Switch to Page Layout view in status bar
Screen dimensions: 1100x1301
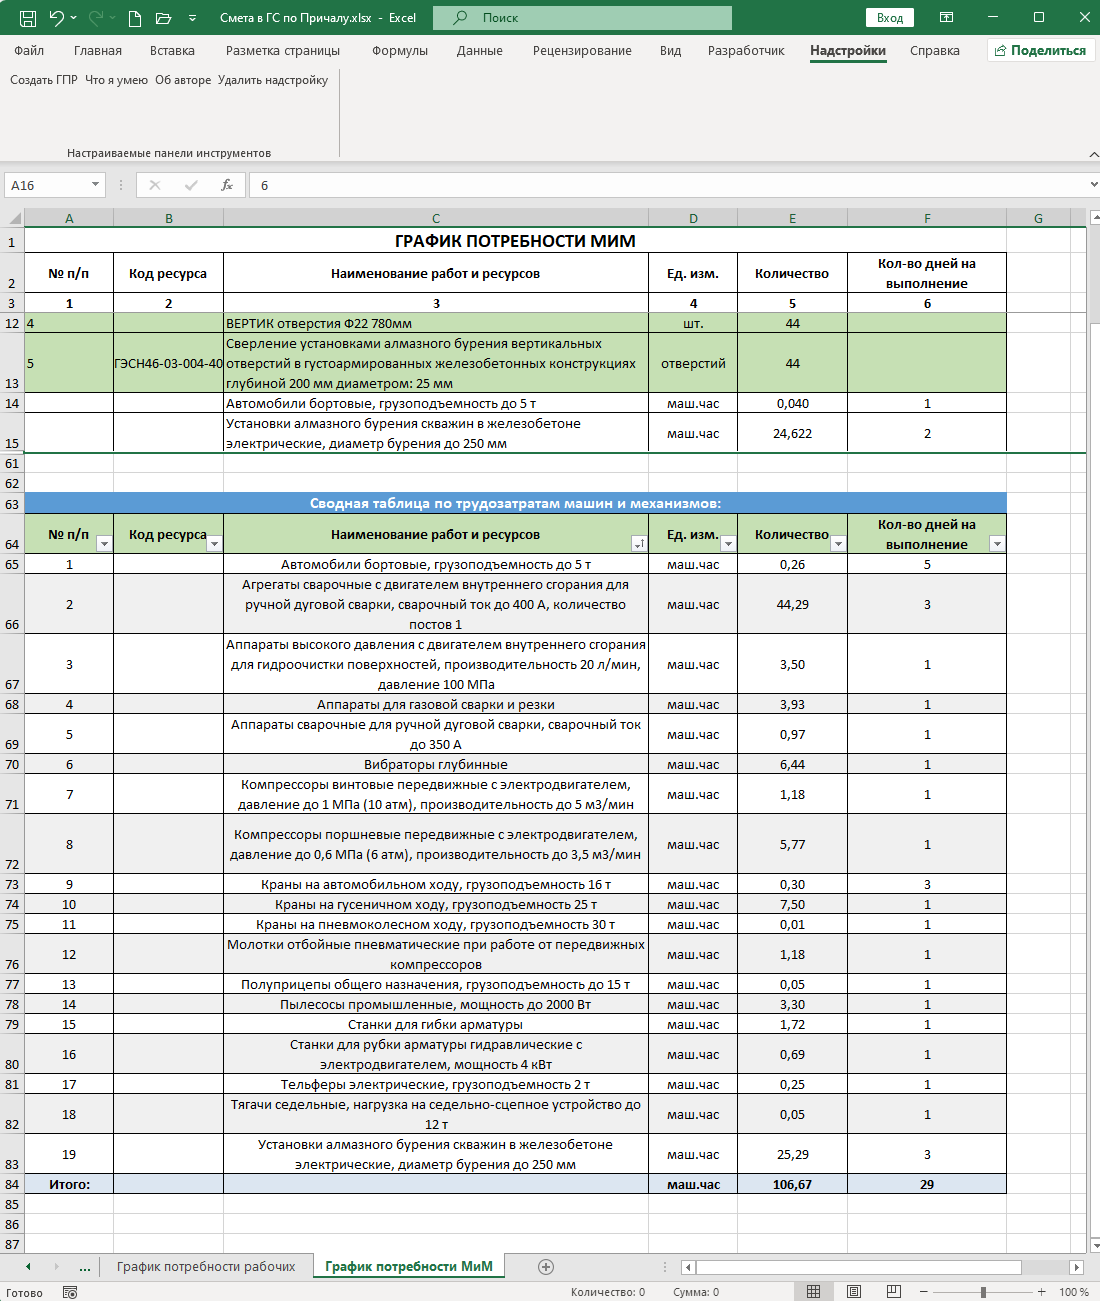[x=853, y=1292]
